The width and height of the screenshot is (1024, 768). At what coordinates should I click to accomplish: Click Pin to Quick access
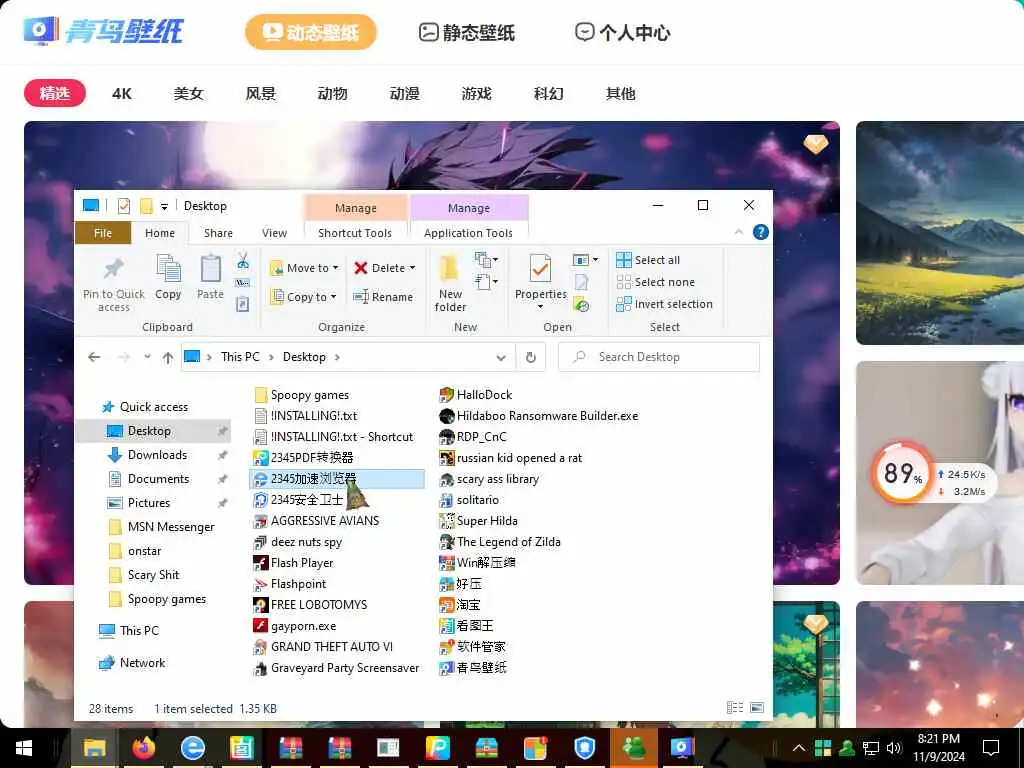[x=114, y=284]
